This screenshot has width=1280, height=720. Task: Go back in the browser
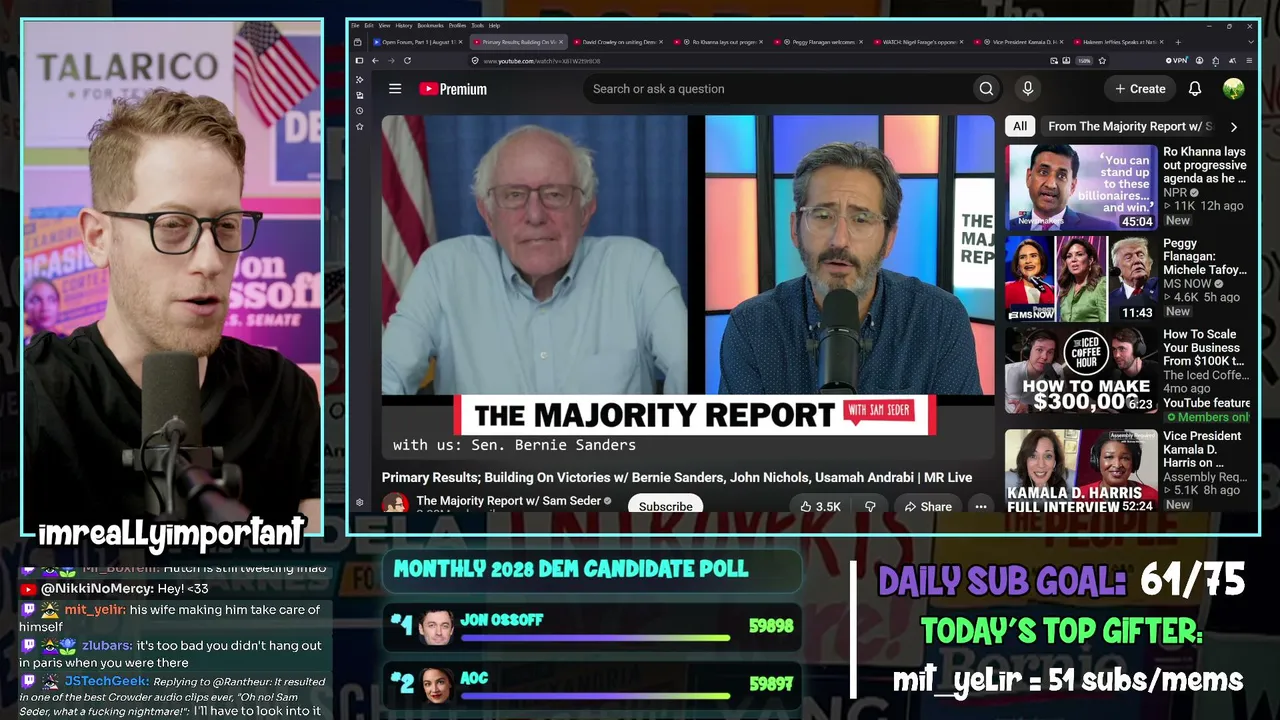click(375, 61)
